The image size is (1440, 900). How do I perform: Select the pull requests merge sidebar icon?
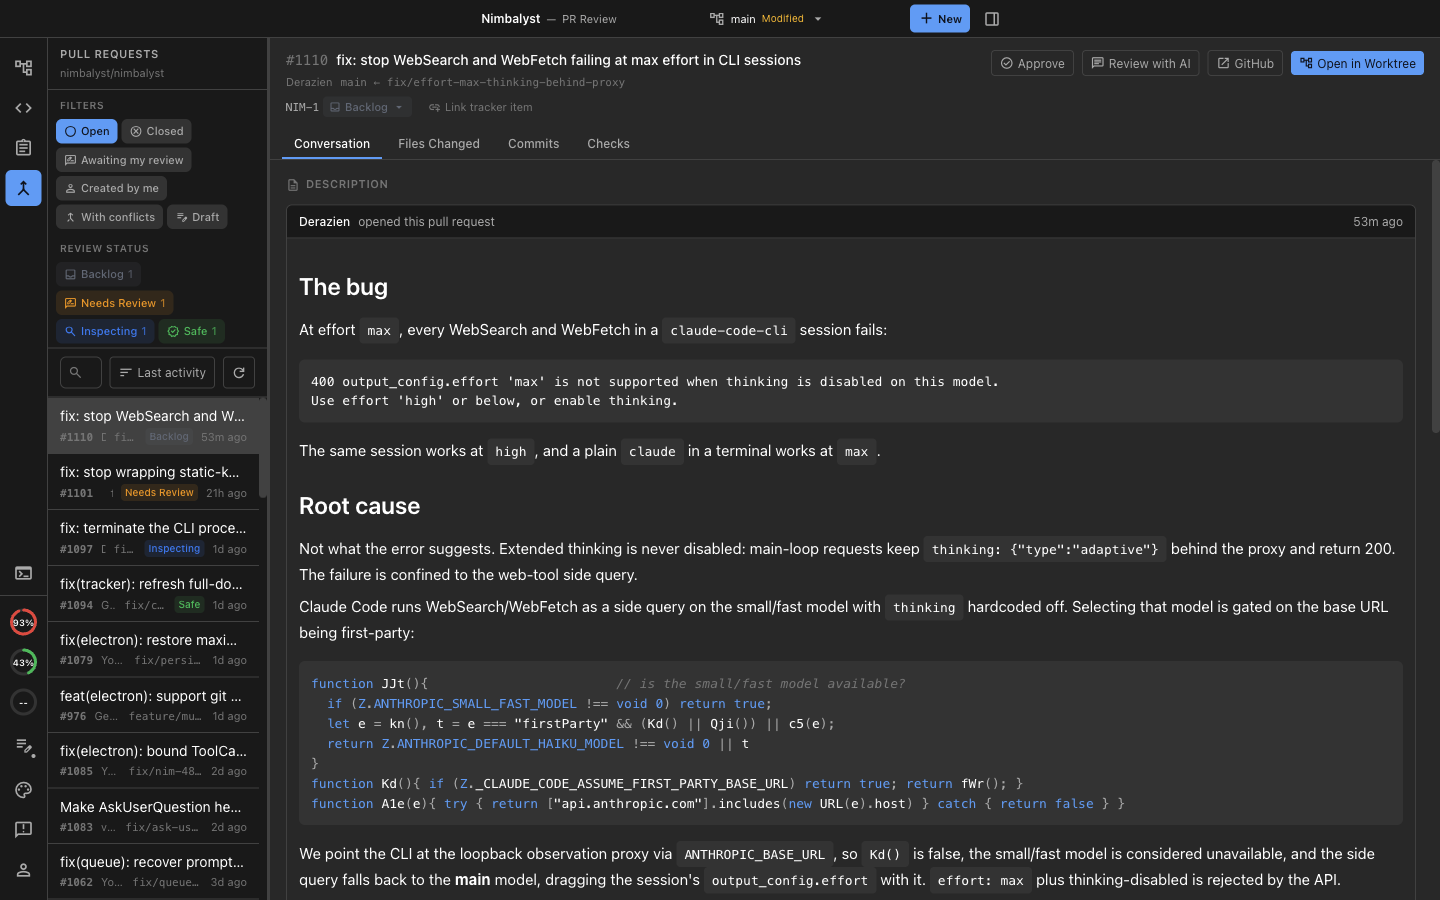(23, 188)
